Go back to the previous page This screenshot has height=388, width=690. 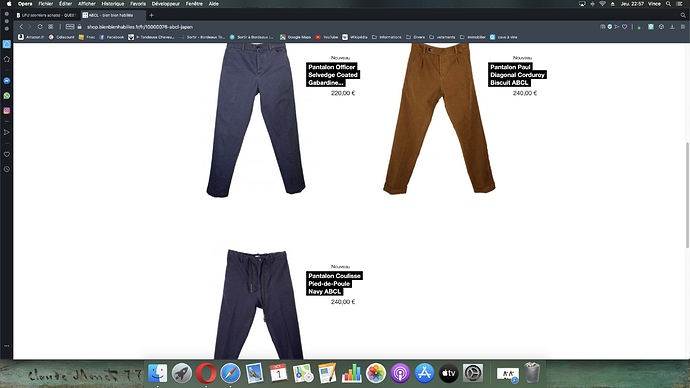[x=21, y=27]
